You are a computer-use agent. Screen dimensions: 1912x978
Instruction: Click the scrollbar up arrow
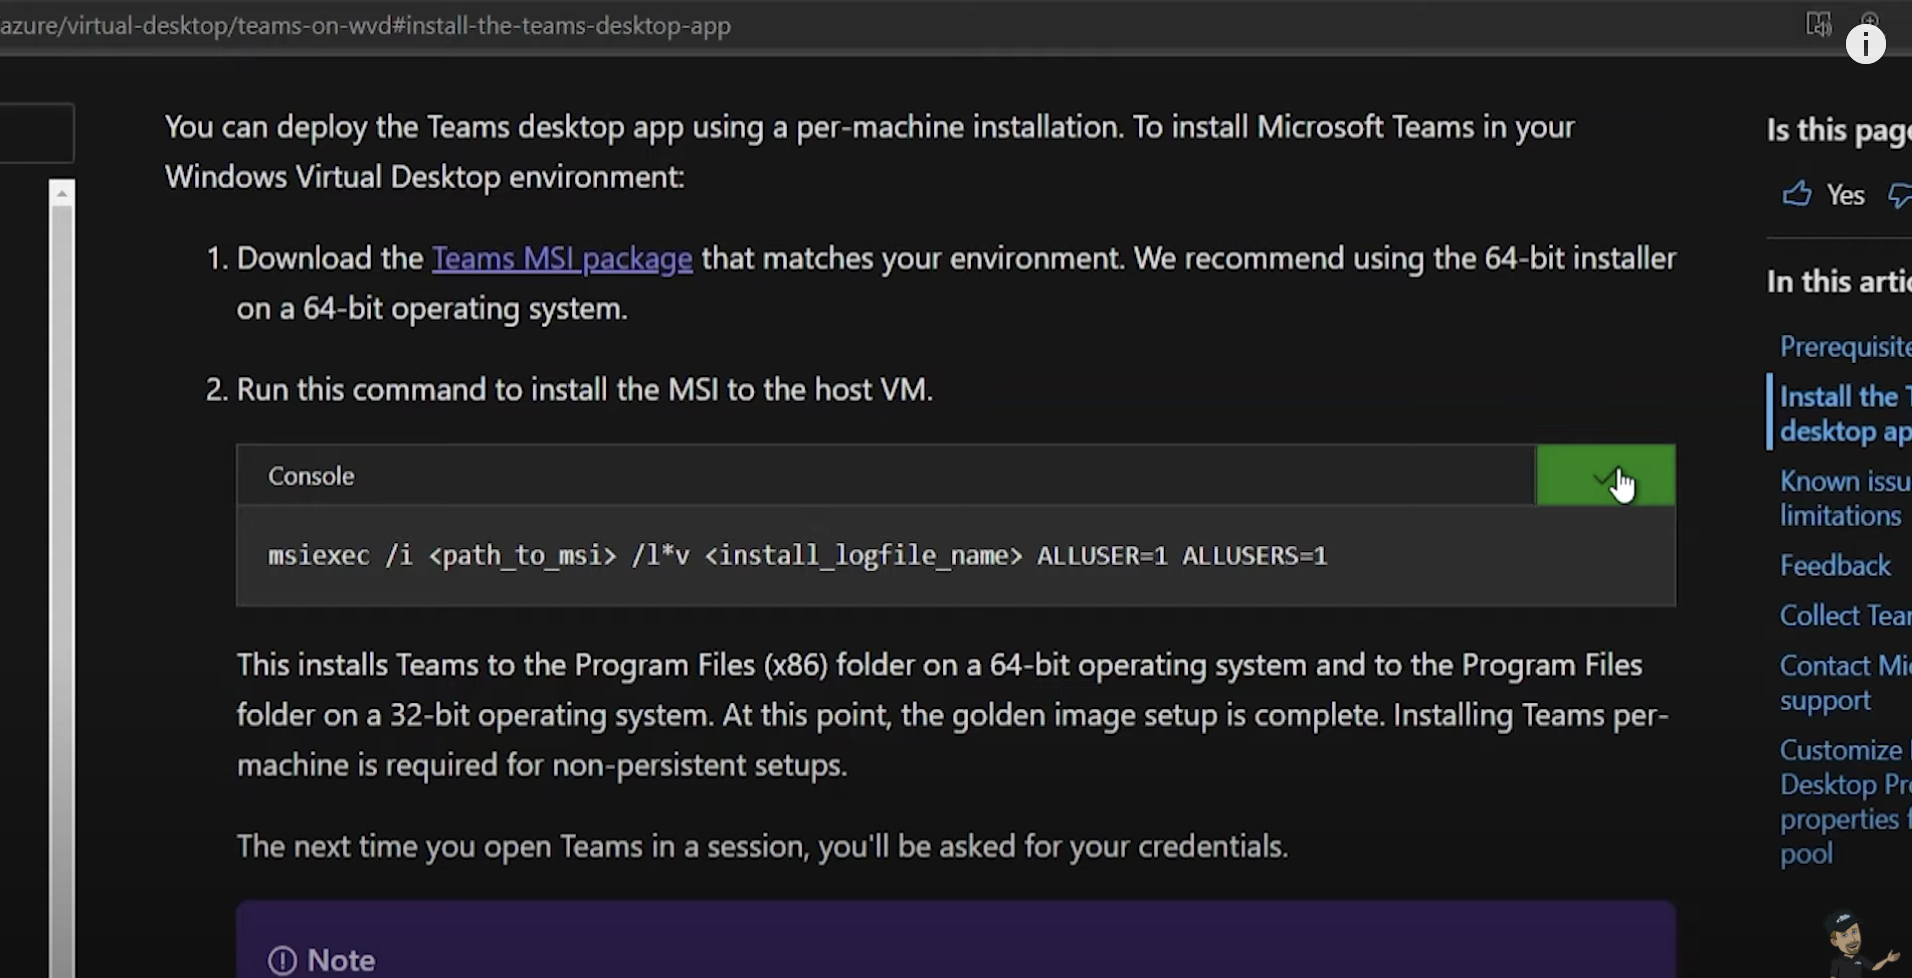62,193
